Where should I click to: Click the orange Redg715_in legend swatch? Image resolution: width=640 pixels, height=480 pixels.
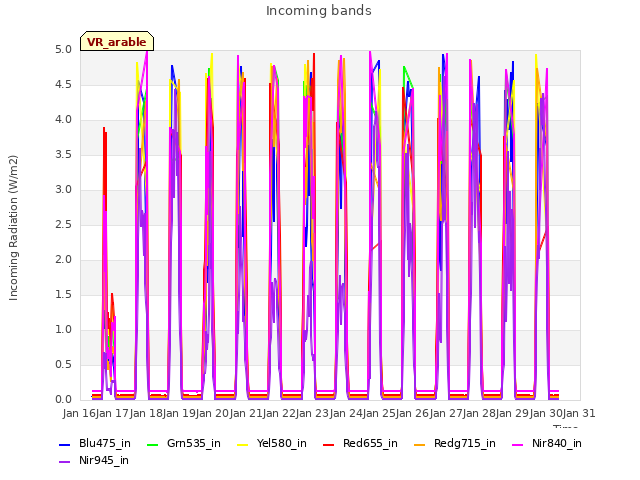420,445
